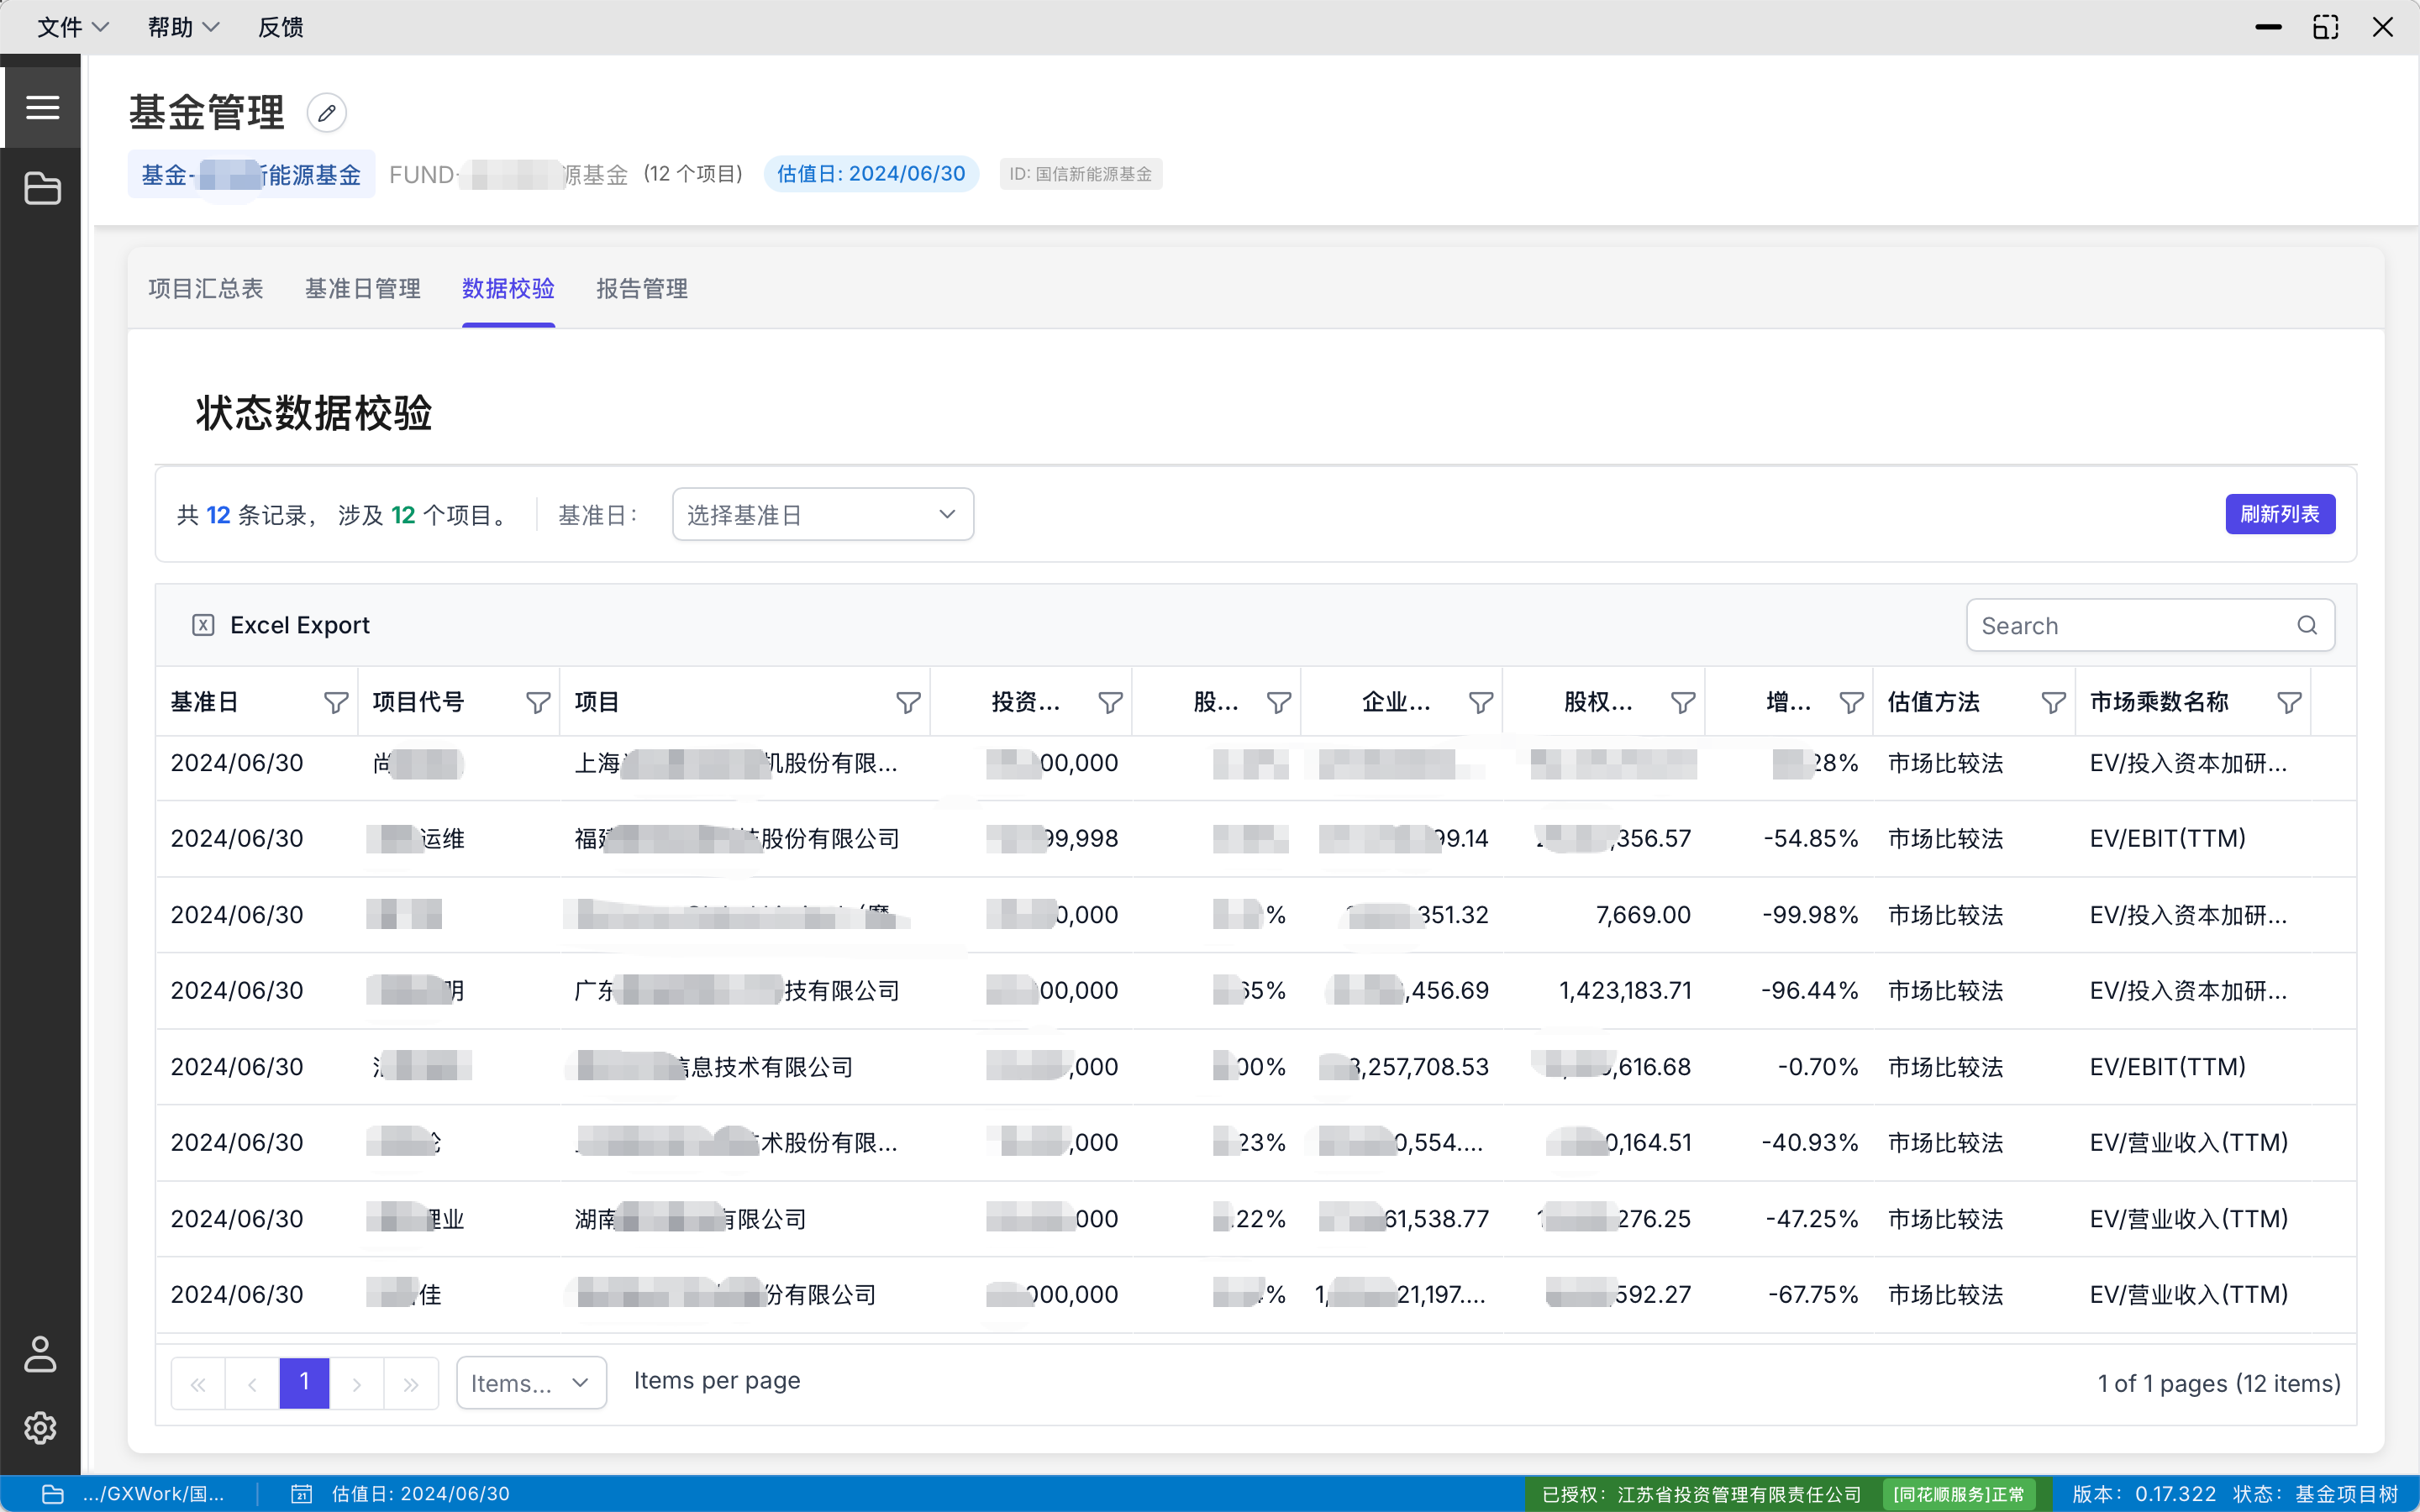Click the 7,669.00 value cell
Viewport: 2420px width, 1512px height.
(x=1643, y=914)
